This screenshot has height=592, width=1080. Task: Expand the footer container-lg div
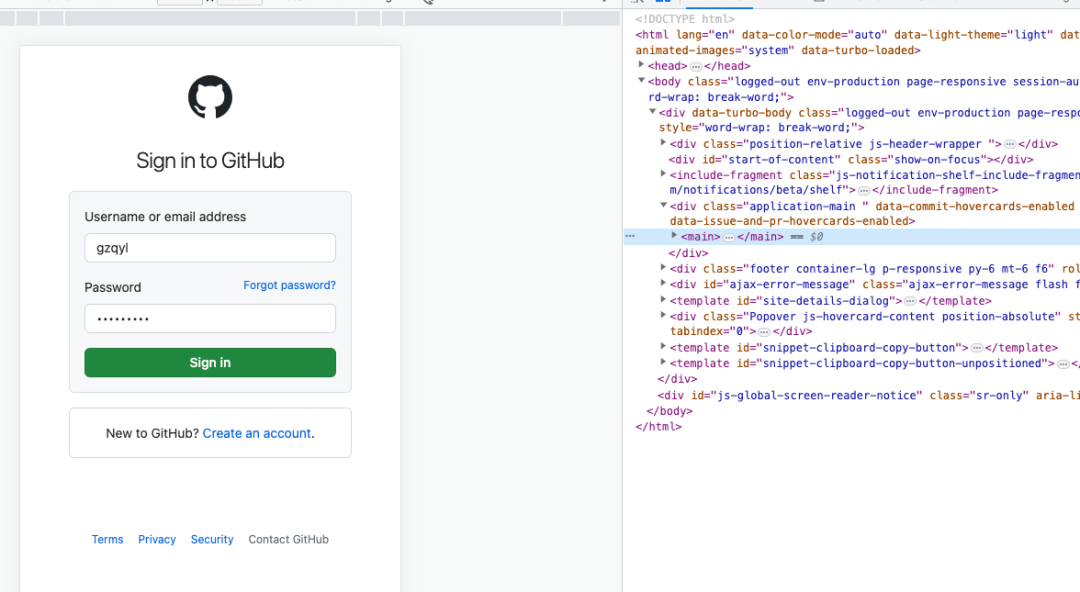(663, 267)
